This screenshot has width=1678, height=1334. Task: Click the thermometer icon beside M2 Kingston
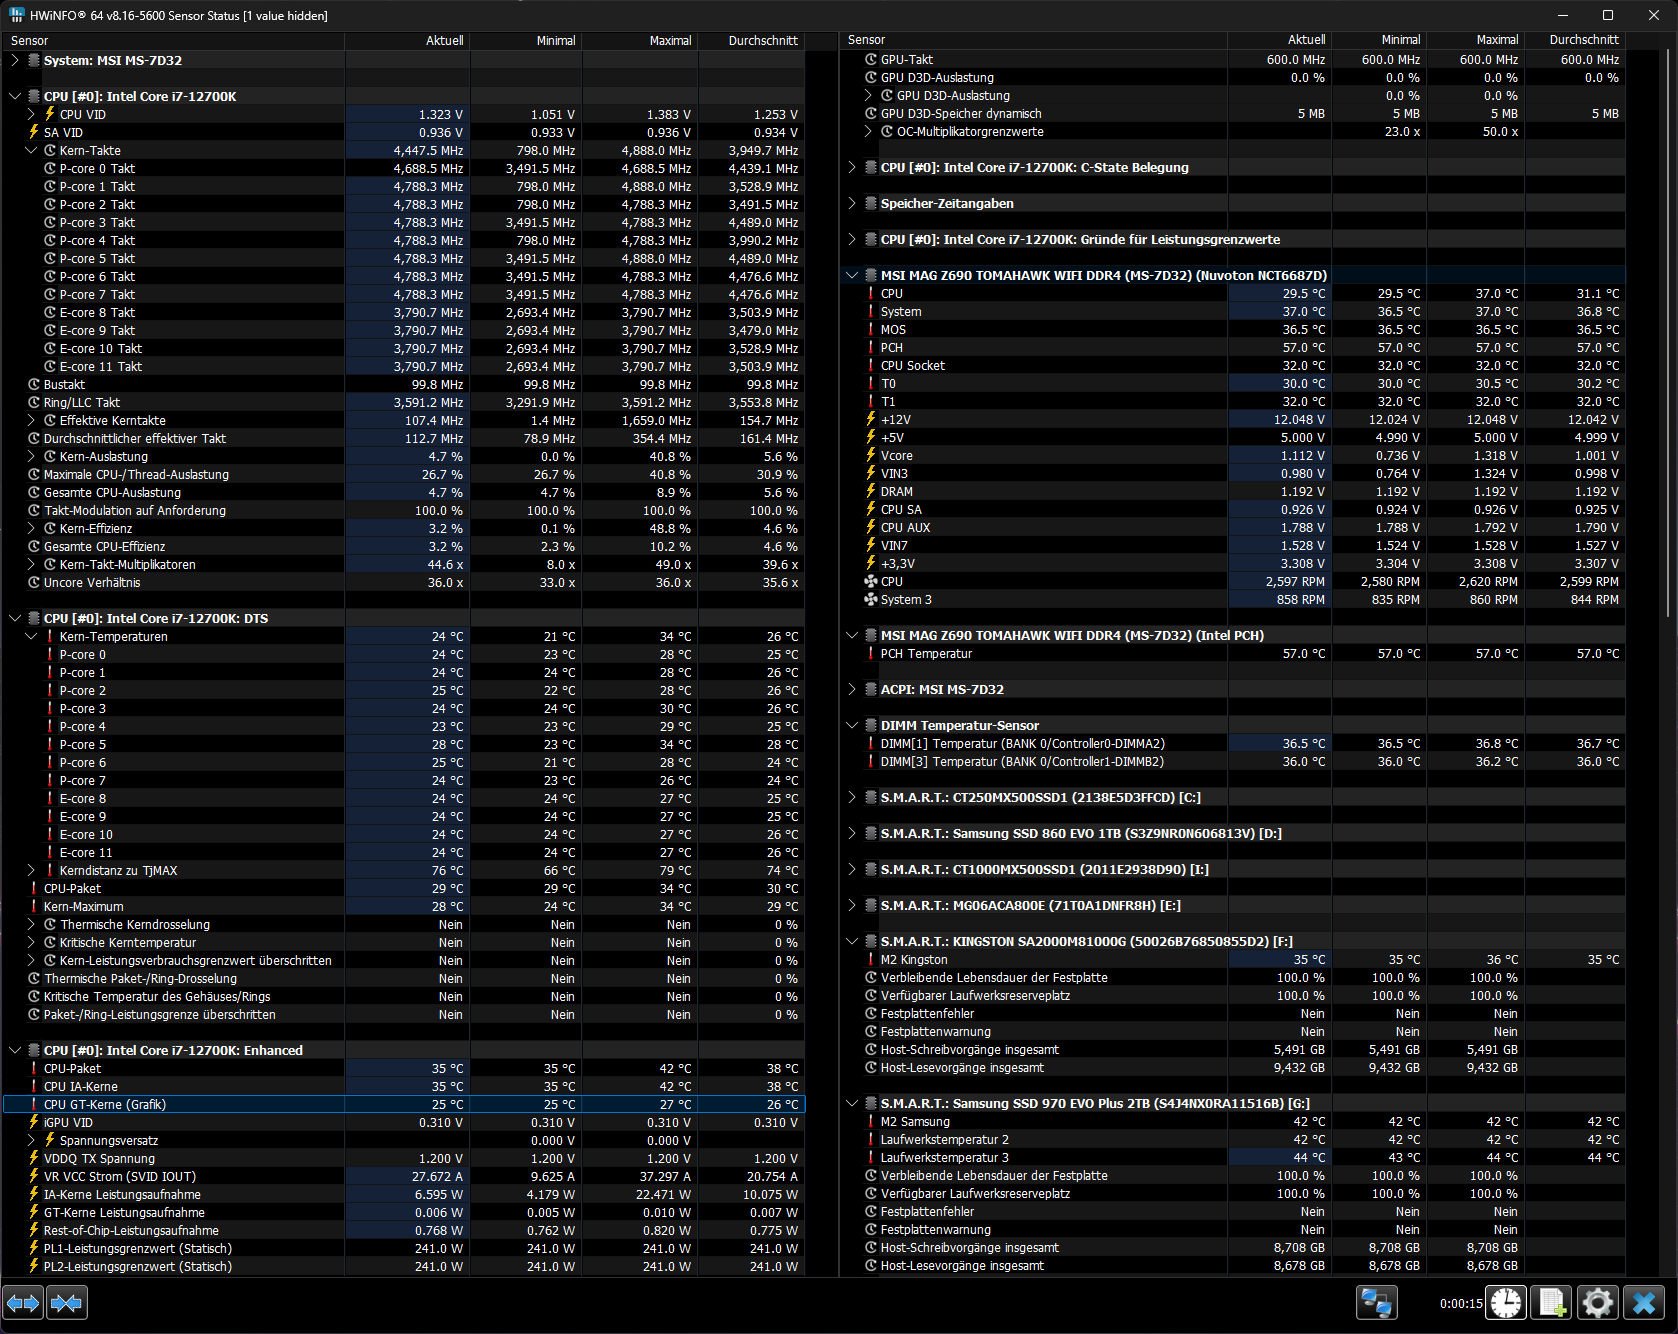pos(871,960)
